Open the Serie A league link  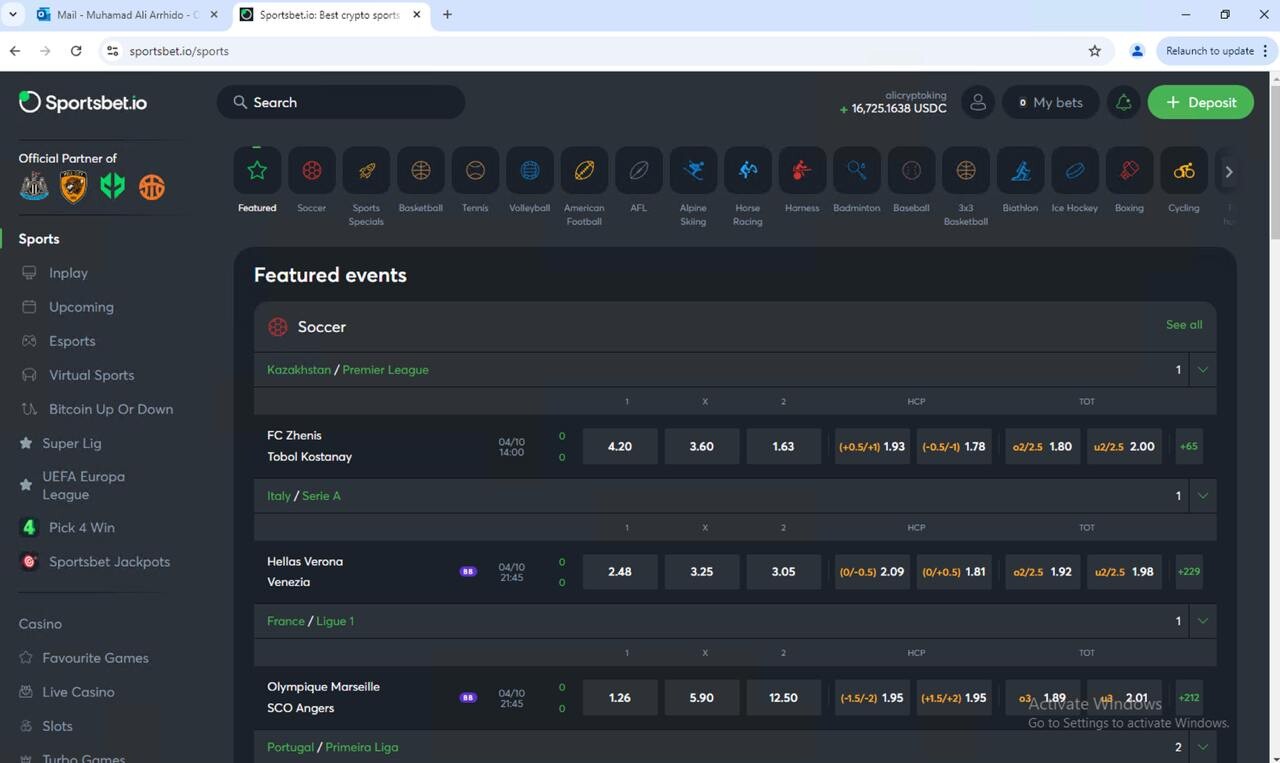321,496
